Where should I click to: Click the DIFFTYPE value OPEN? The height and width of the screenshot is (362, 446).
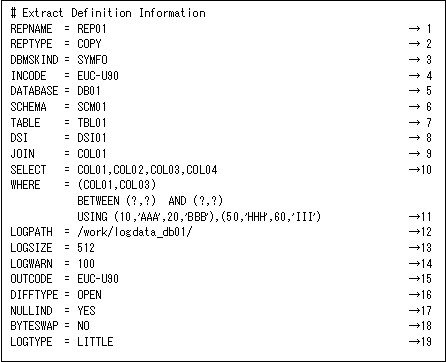[89, 295]
